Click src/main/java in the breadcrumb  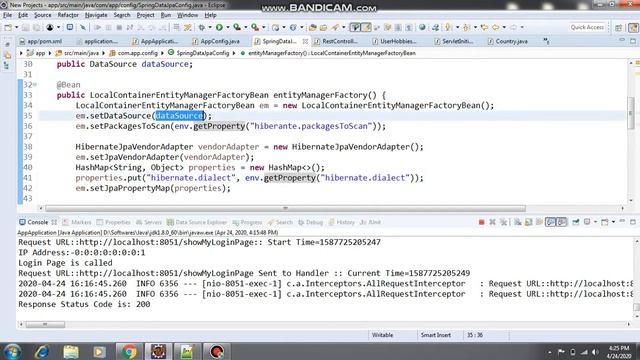(82, 53)
